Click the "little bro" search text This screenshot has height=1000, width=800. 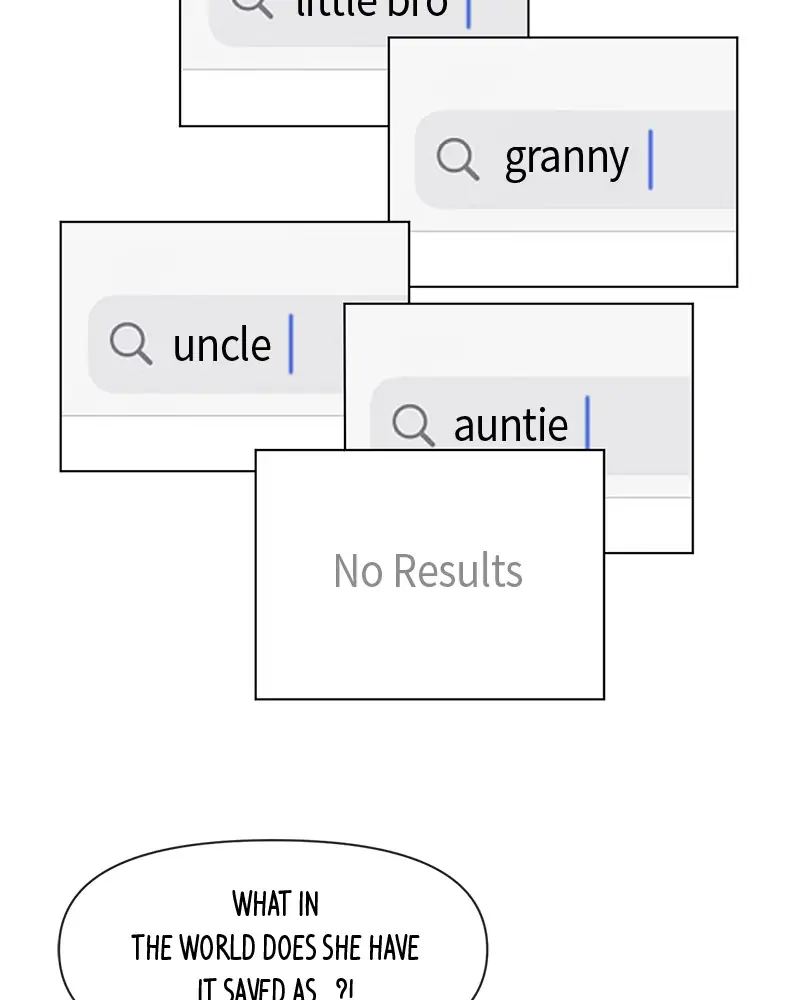pyautogui.click(x=372, y=9)
